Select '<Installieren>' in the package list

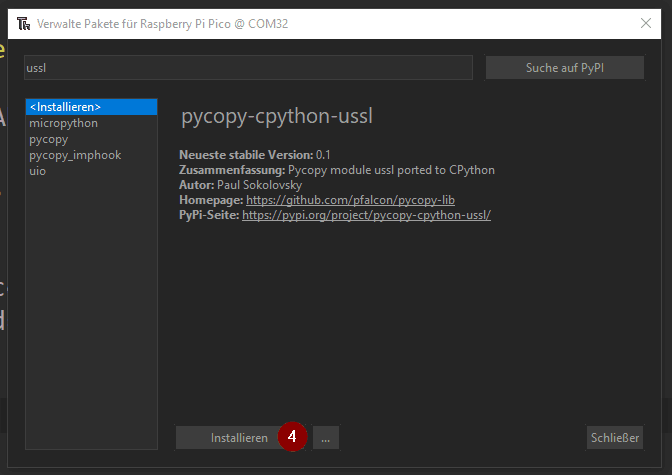tap(91, 107)
